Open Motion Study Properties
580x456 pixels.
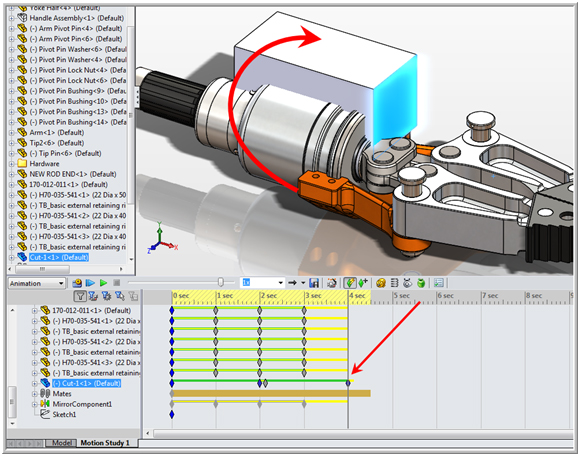pyautogui.click(x=439, y=283)
